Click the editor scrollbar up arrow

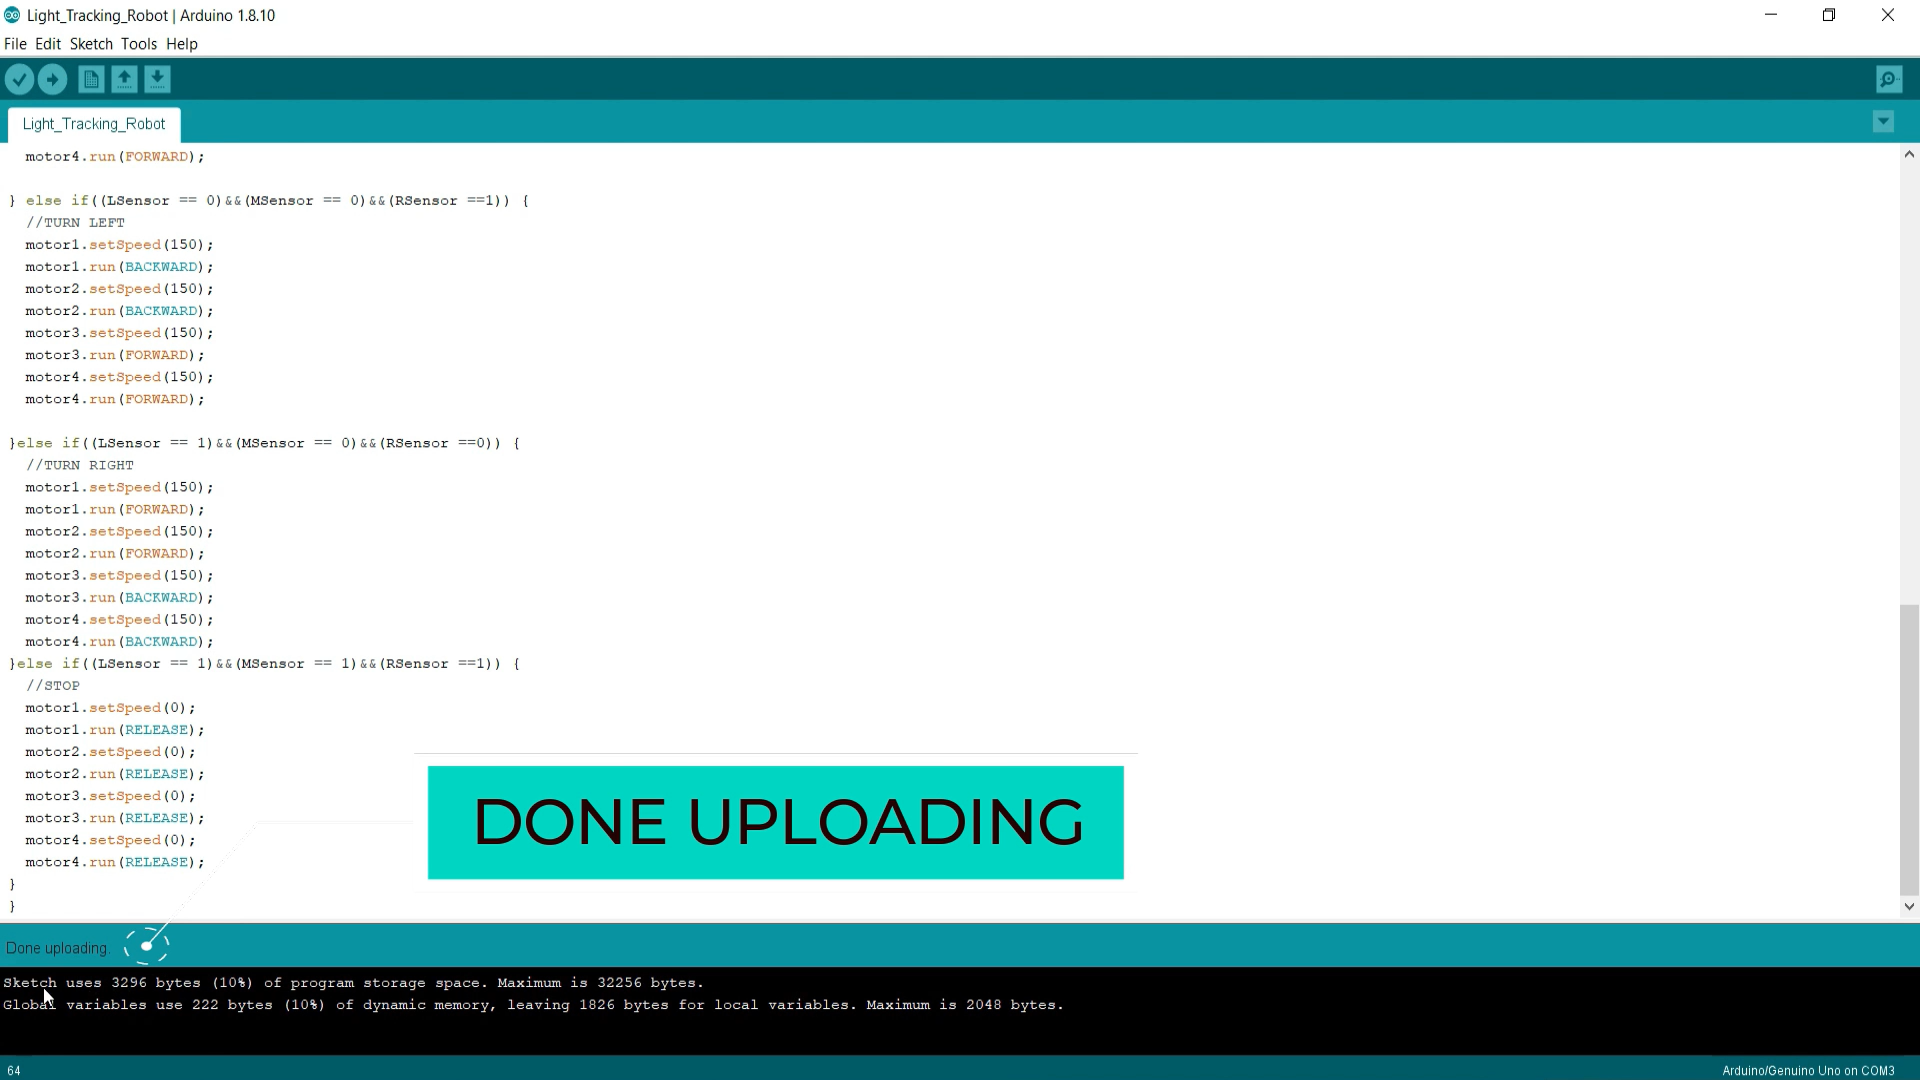click(1909, 154)
